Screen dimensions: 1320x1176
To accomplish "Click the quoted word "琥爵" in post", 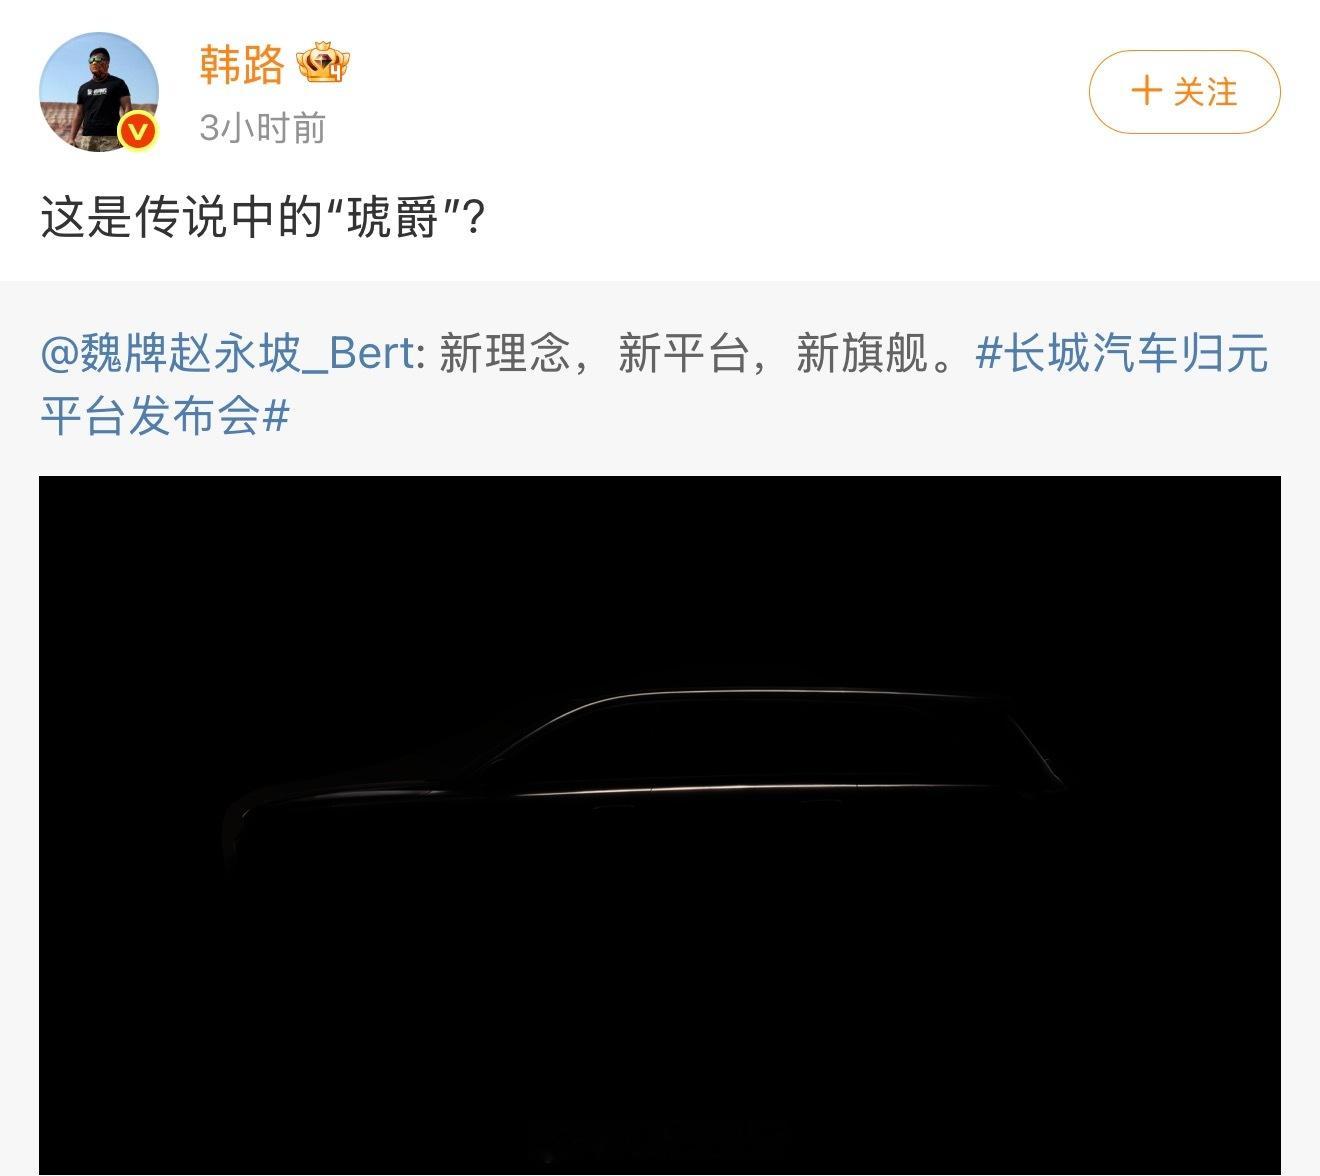I will (x=394, y=217).
